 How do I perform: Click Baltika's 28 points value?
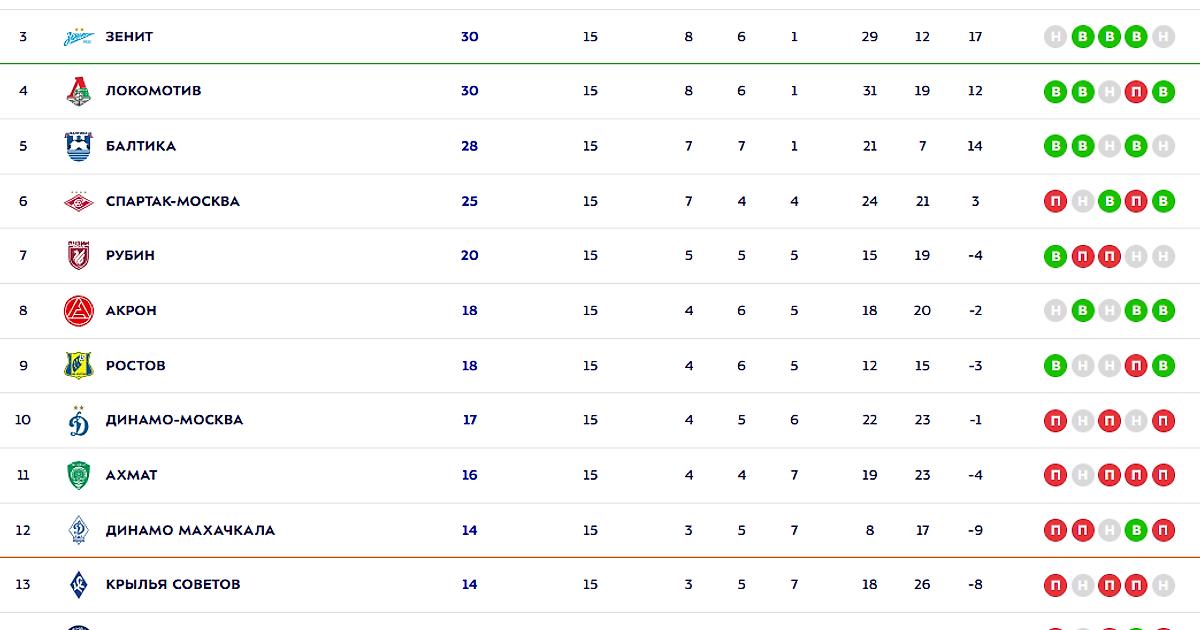coord(469,146)
